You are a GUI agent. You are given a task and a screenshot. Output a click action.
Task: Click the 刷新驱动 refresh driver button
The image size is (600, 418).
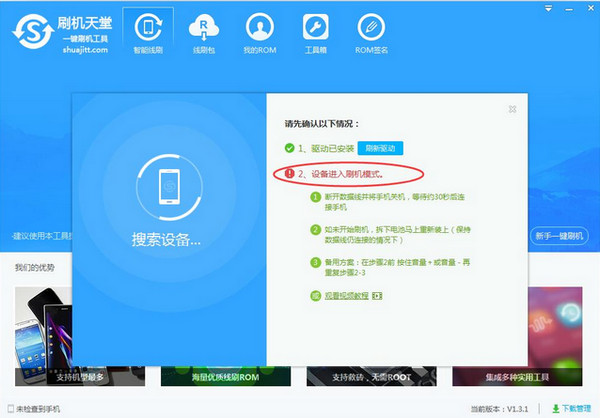pyautogui.click(x=380, y=148)
